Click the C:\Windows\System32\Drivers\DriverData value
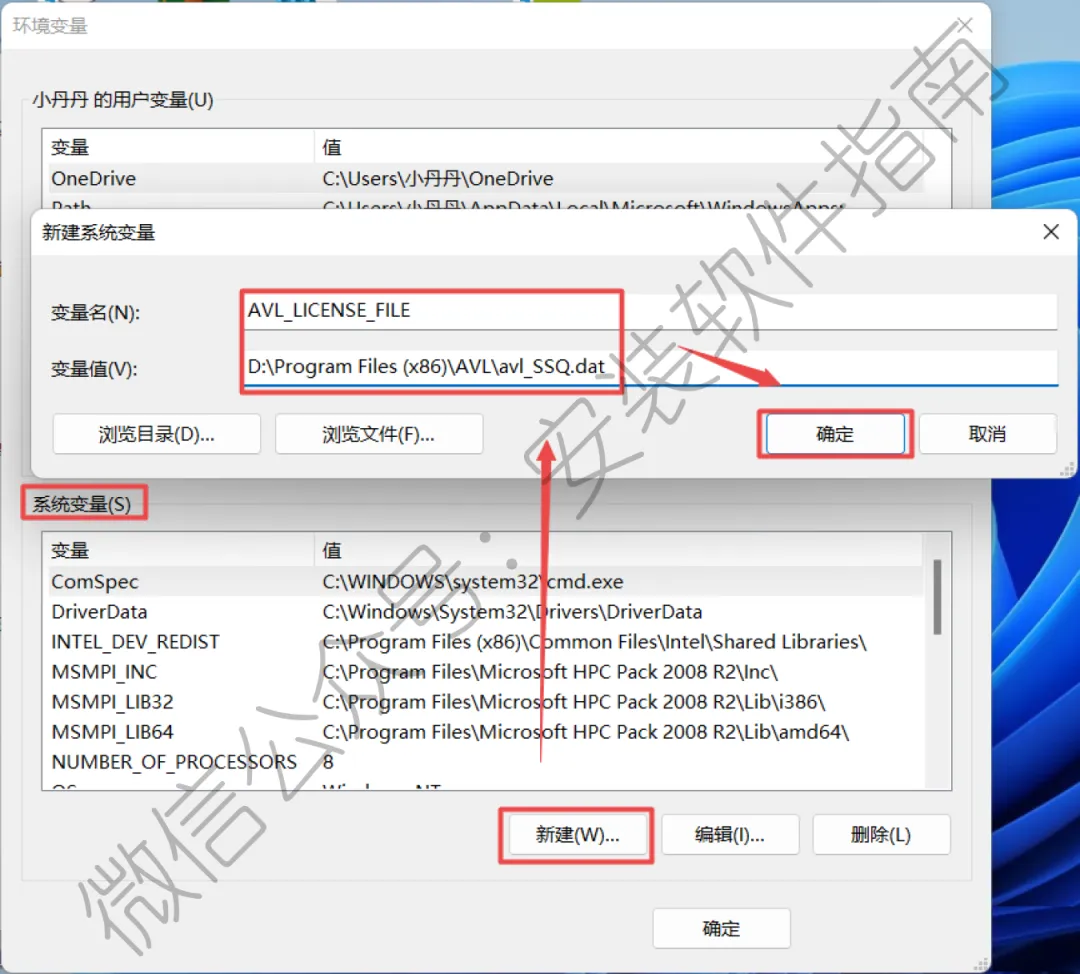Viewport: 1080px width, 974px height. click(x=512, y=612)
